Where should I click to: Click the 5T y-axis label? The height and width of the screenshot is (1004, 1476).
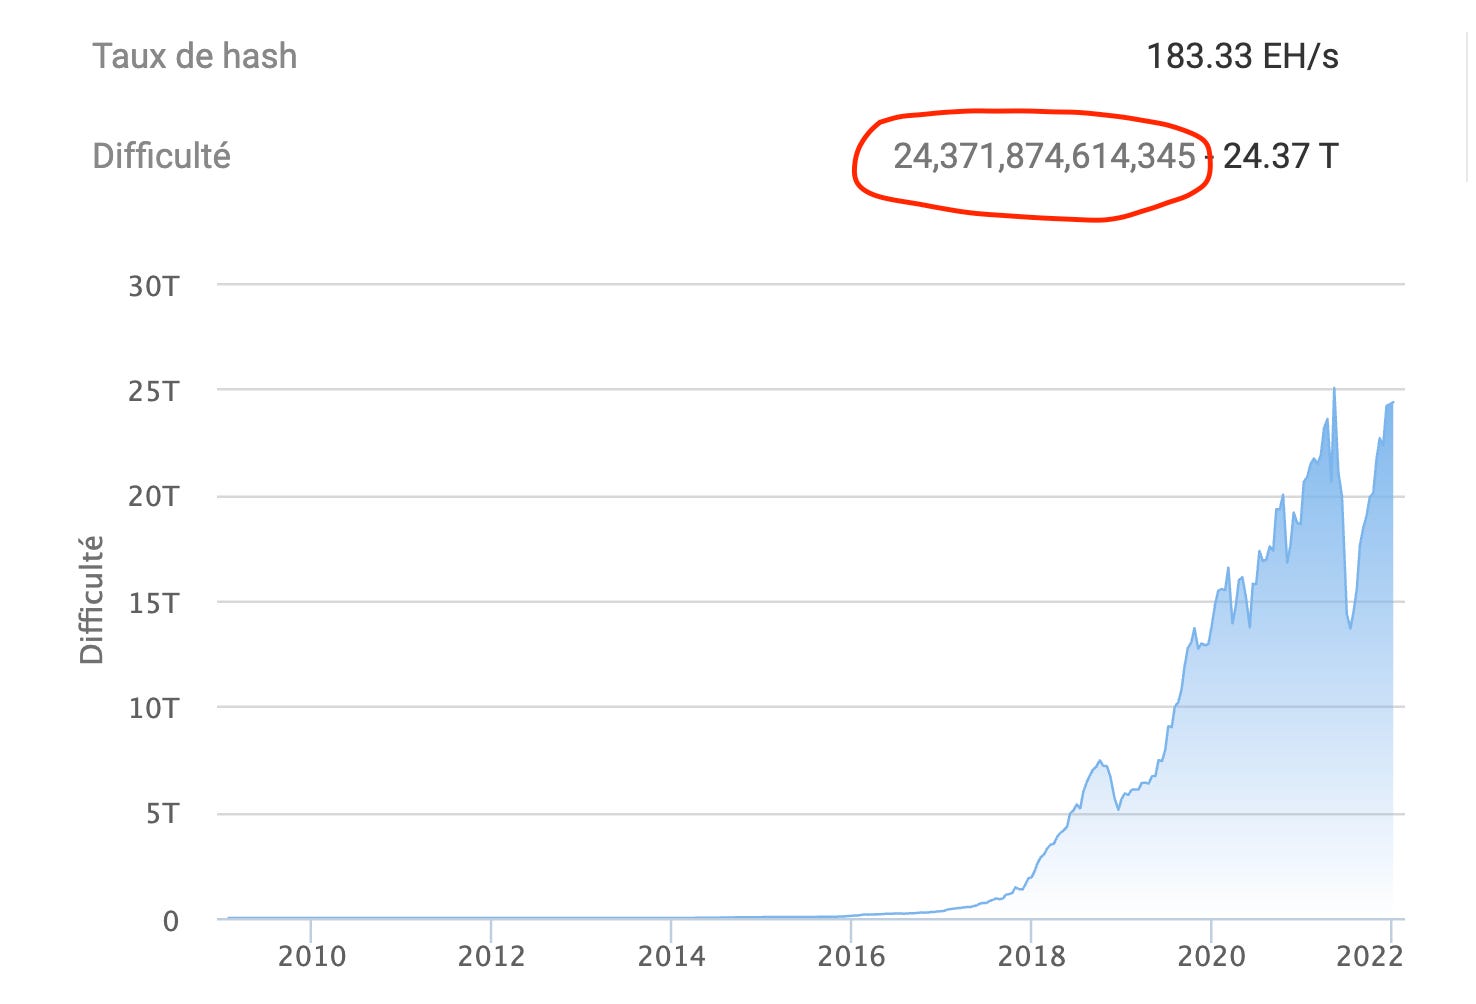(162, 814)
